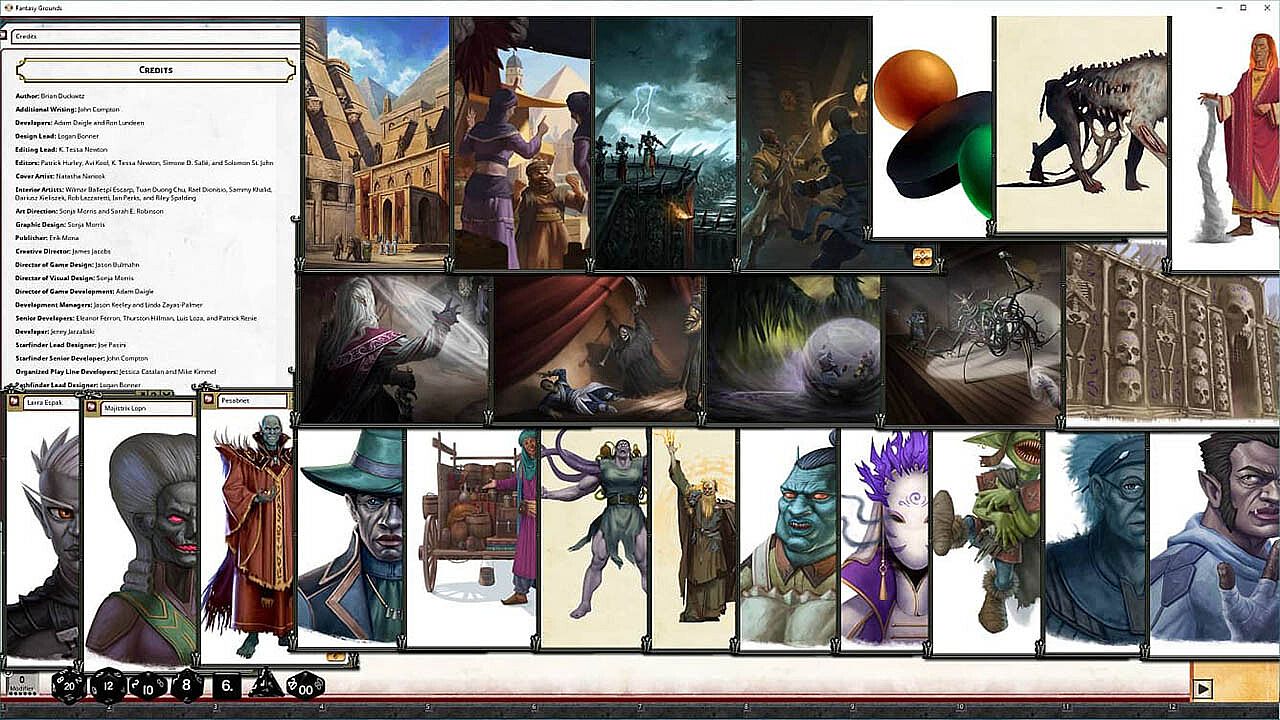
Task: Click the link icon beside Laura Espak
Action: pos(14,402)
